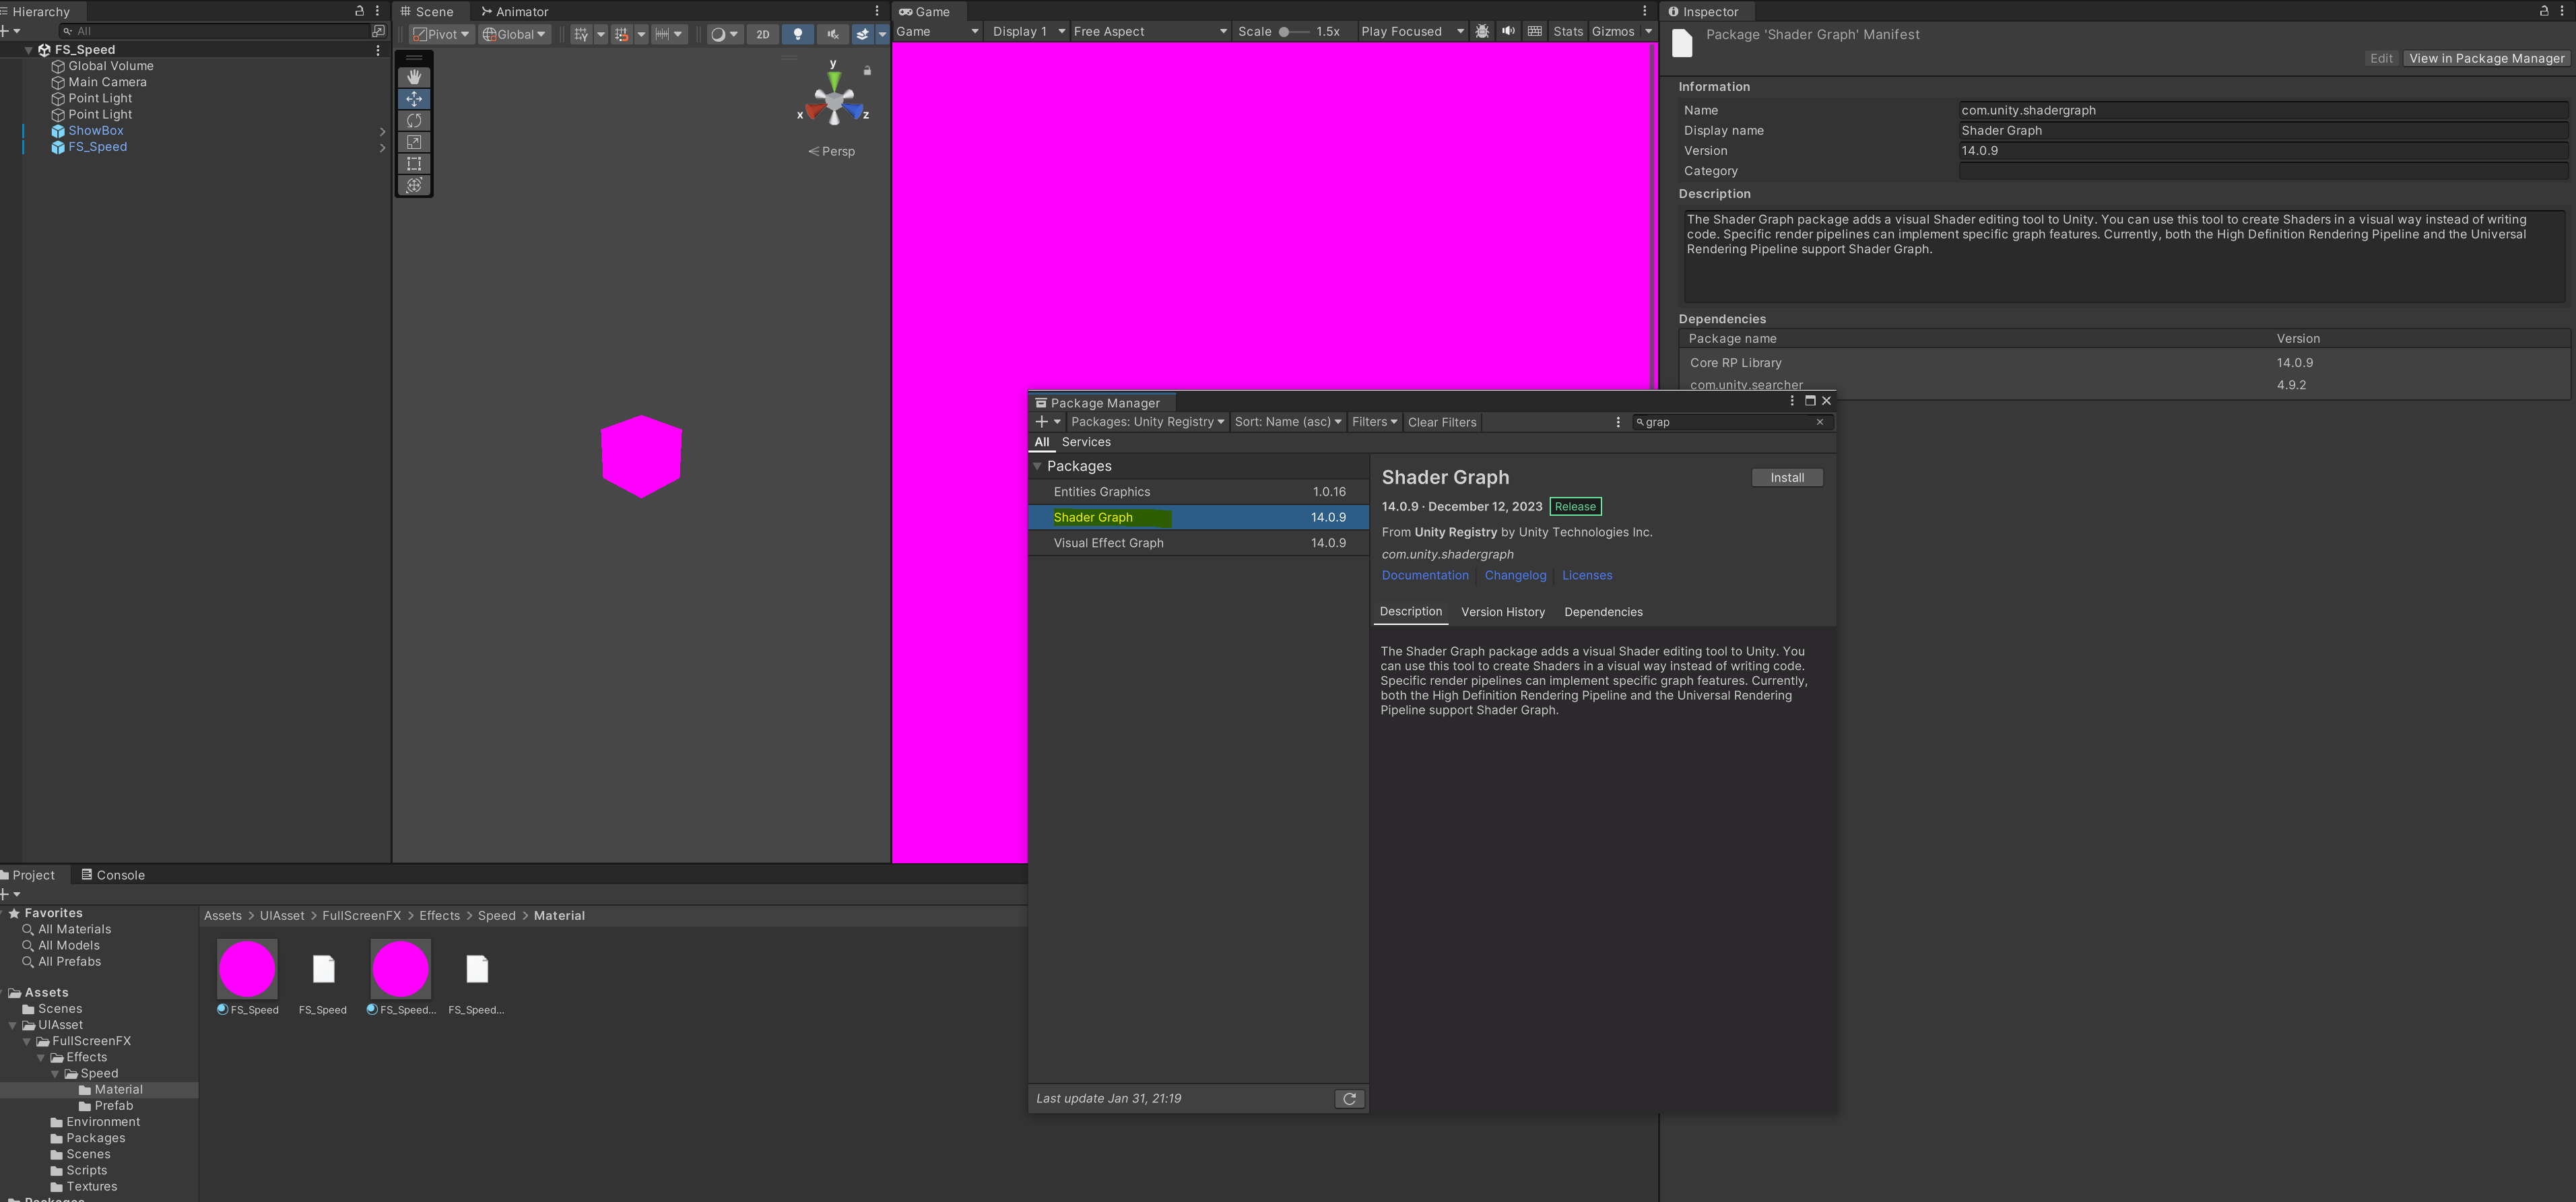This screenshot has width=2576, height=1202.
Task: Mute audio in the Game view
Action: 1508,32
